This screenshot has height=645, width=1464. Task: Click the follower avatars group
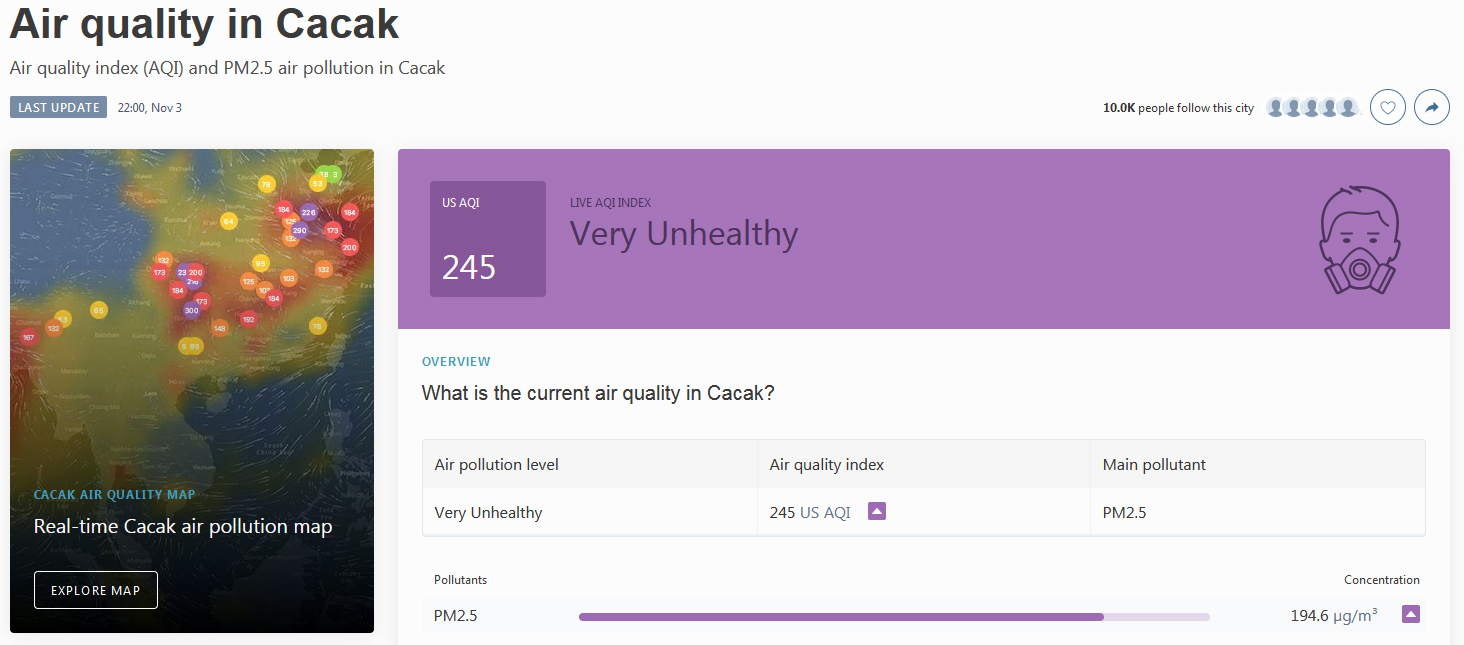click(x=1313, y=107)
